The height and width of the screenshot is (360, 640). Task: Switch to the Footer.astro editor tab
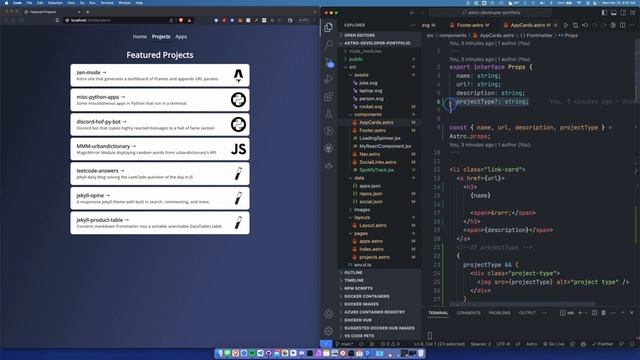tap(470, 25)
